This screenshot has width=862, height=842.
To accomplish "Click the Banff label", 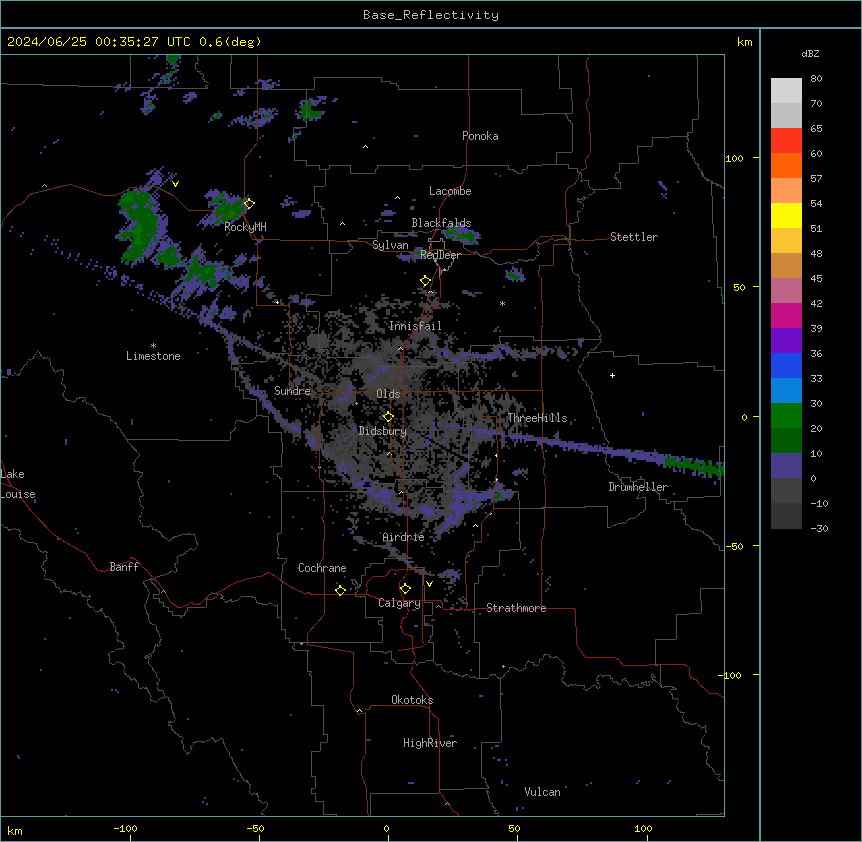I will point(124,567).
